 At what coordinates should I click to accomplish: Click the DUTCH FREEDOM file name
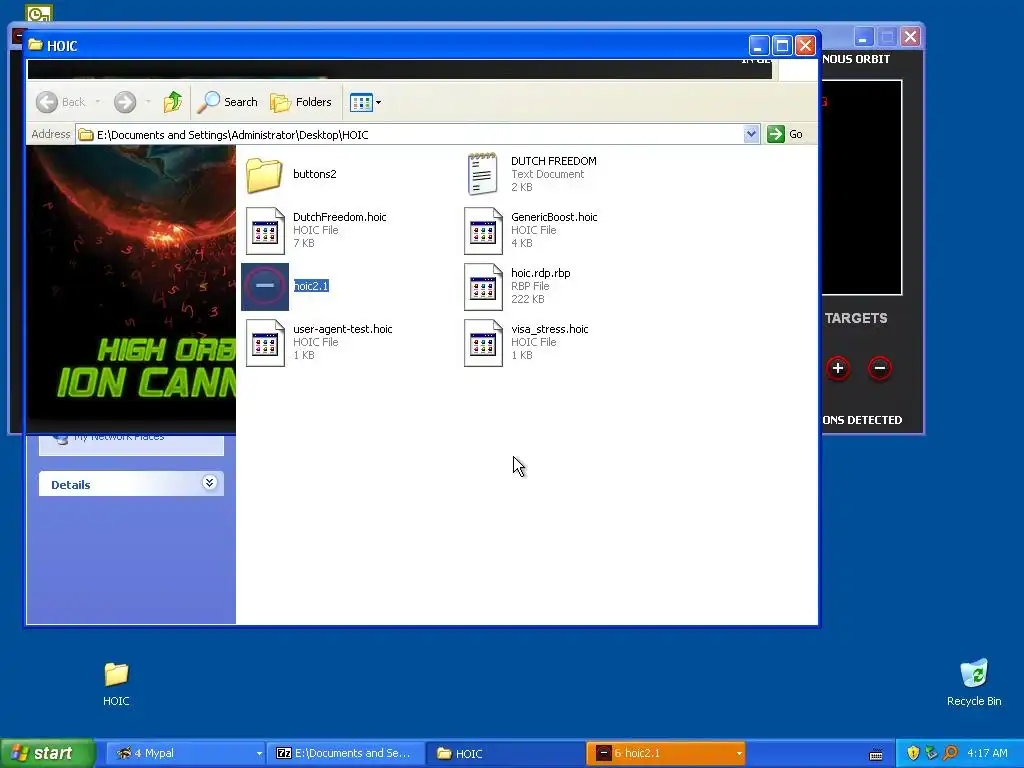point(554,161)
